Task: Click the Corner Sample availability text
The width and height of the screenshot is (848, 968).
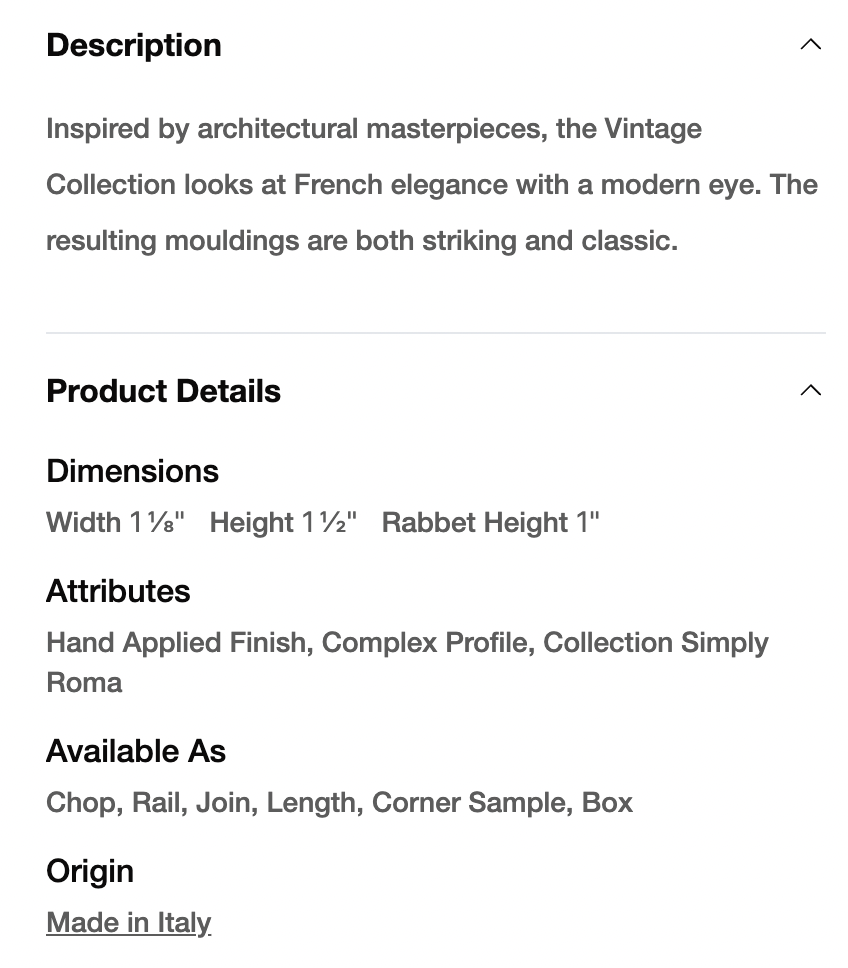Action: (468, 802)
